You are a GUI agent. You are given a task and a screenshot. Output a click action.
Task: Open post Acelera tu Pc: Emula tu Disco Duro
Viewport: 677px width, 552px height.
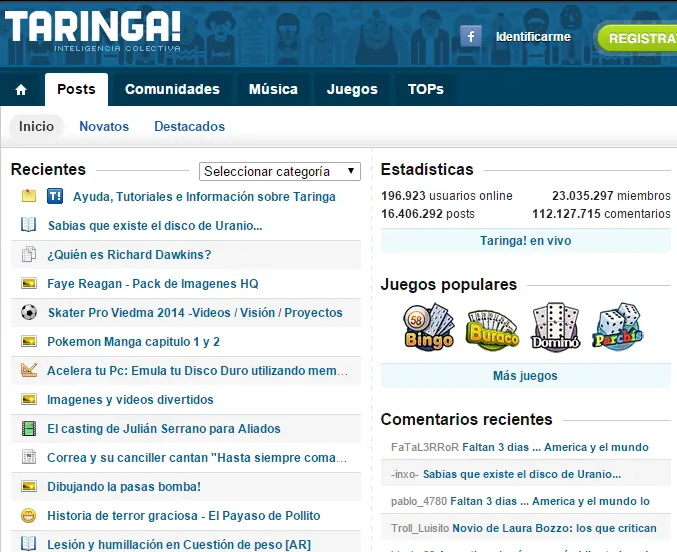click(197, 371)
